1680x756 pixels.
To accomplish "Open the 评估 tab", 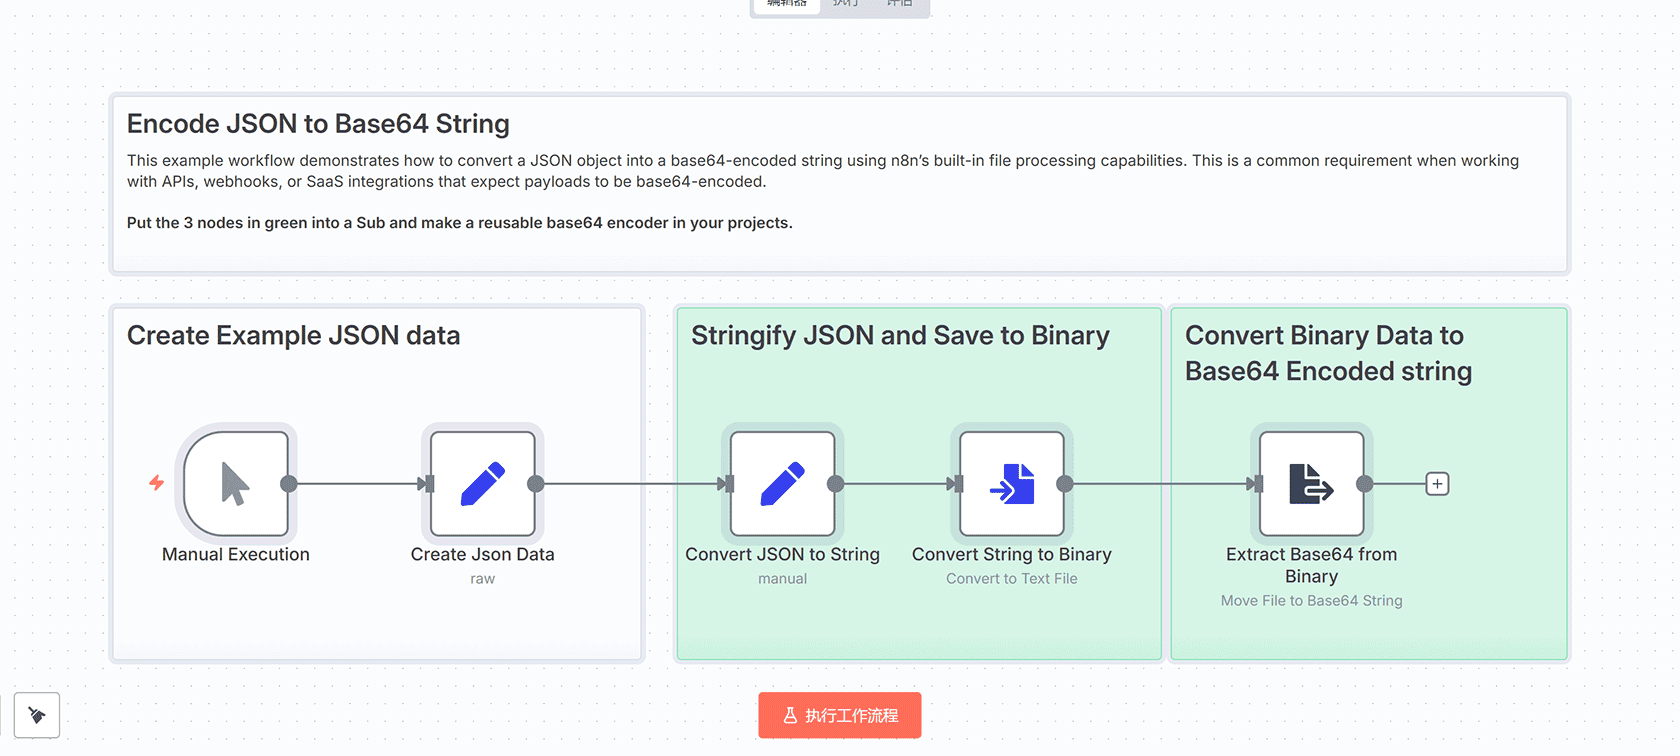I will coord(900,4).
